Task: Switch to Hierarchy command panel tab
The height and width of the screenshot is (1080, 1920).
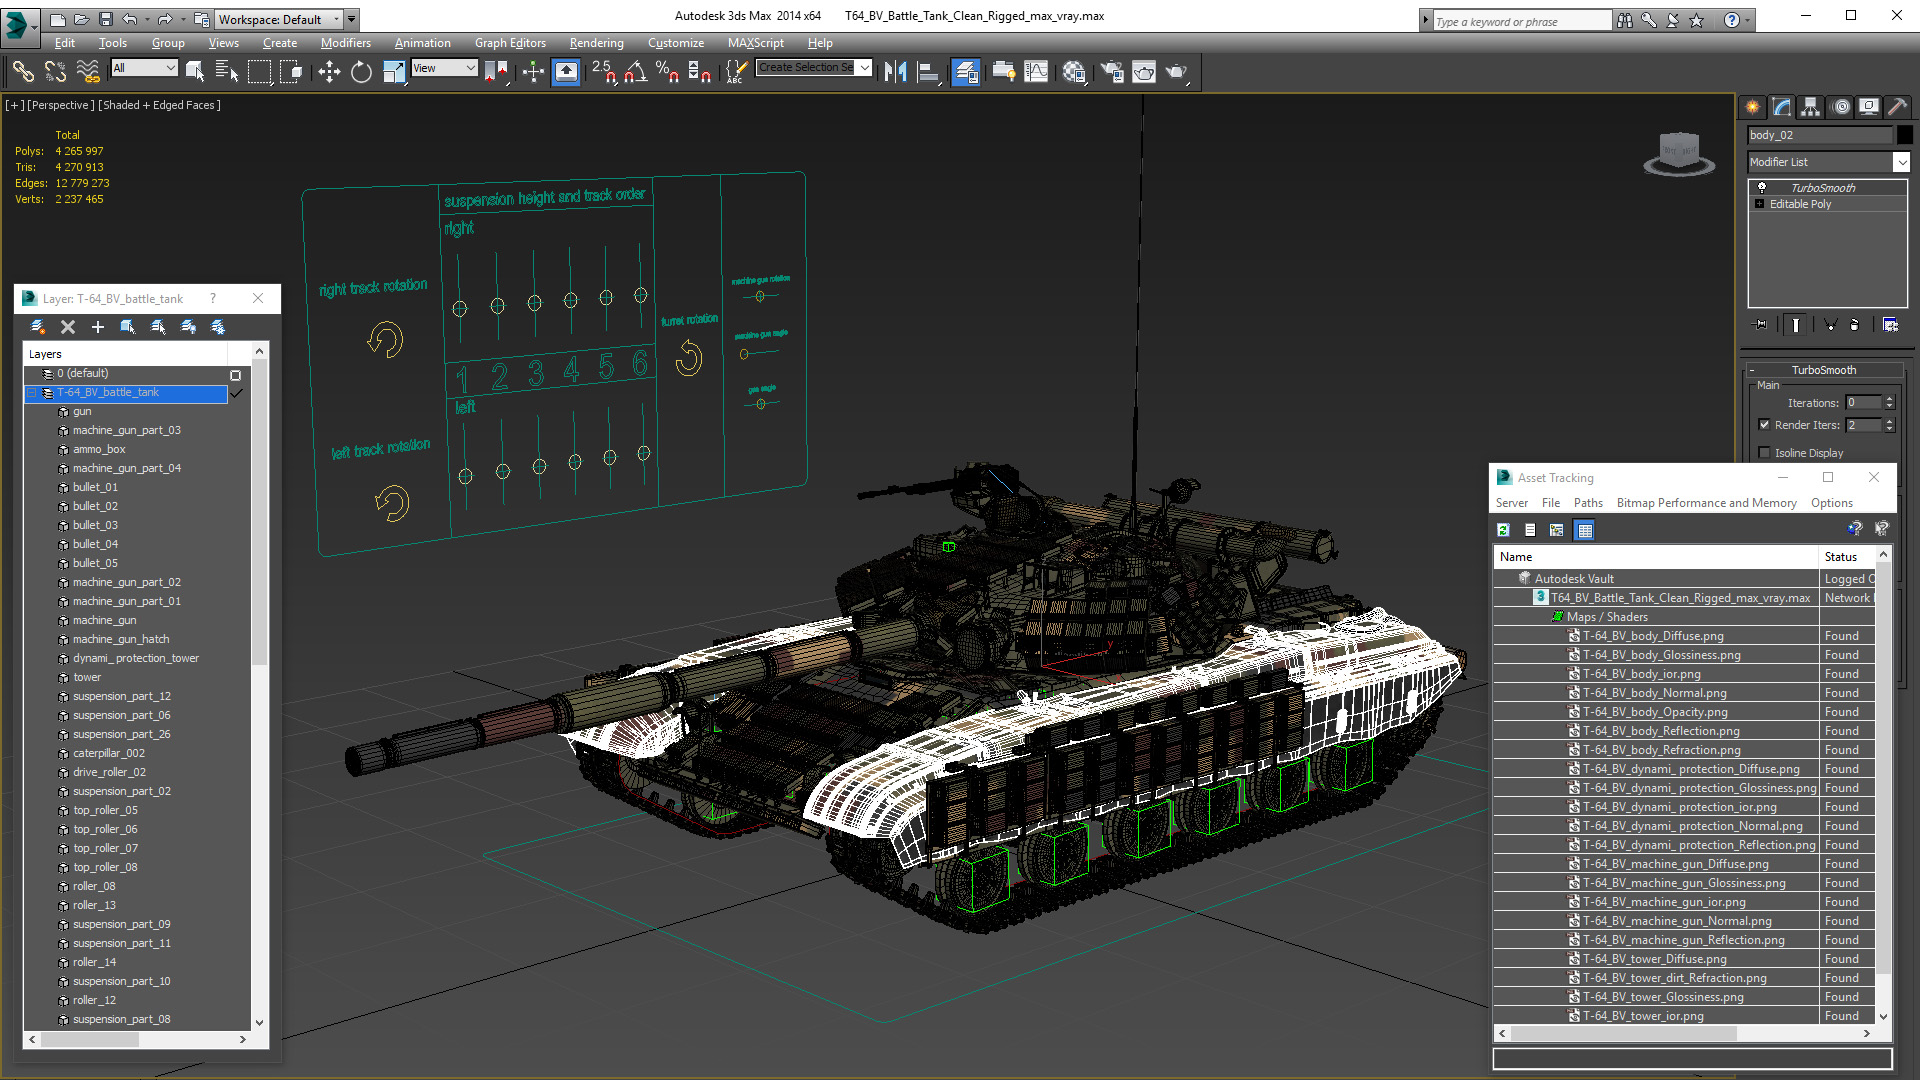Action: (1811, 107)
